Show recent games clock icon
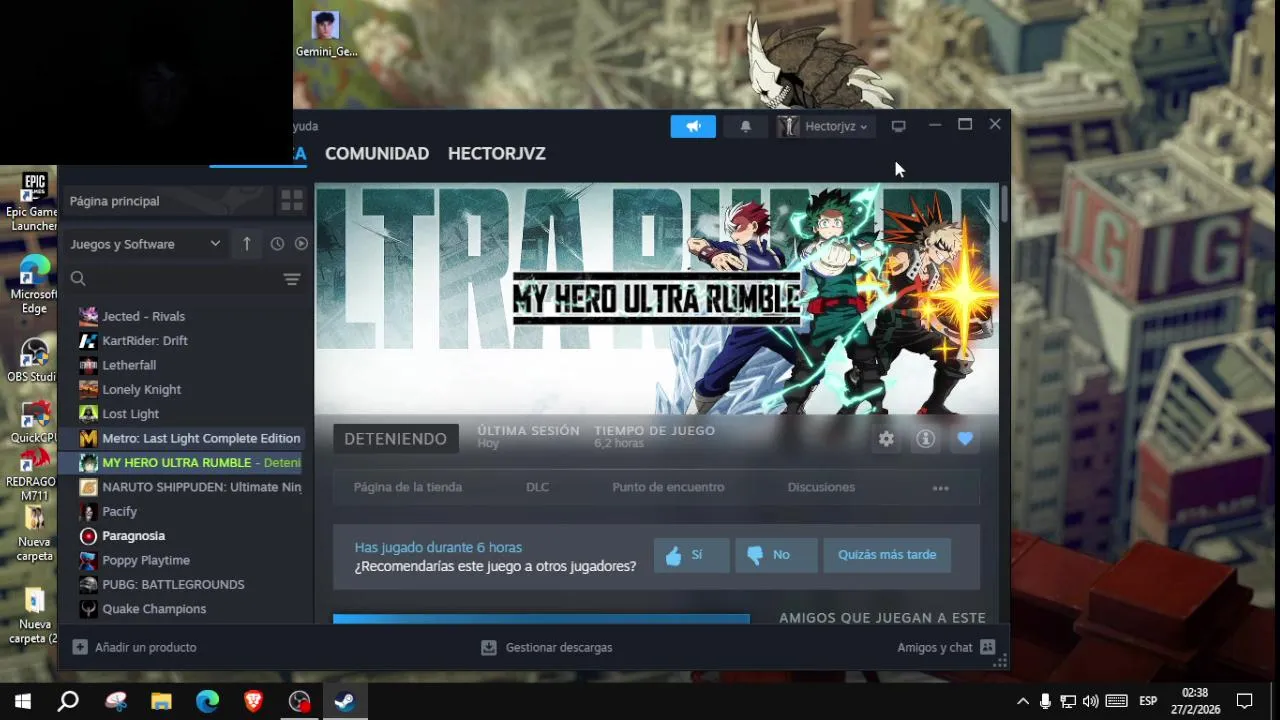This screenshot has height=720, width=1280. (277, 244)
